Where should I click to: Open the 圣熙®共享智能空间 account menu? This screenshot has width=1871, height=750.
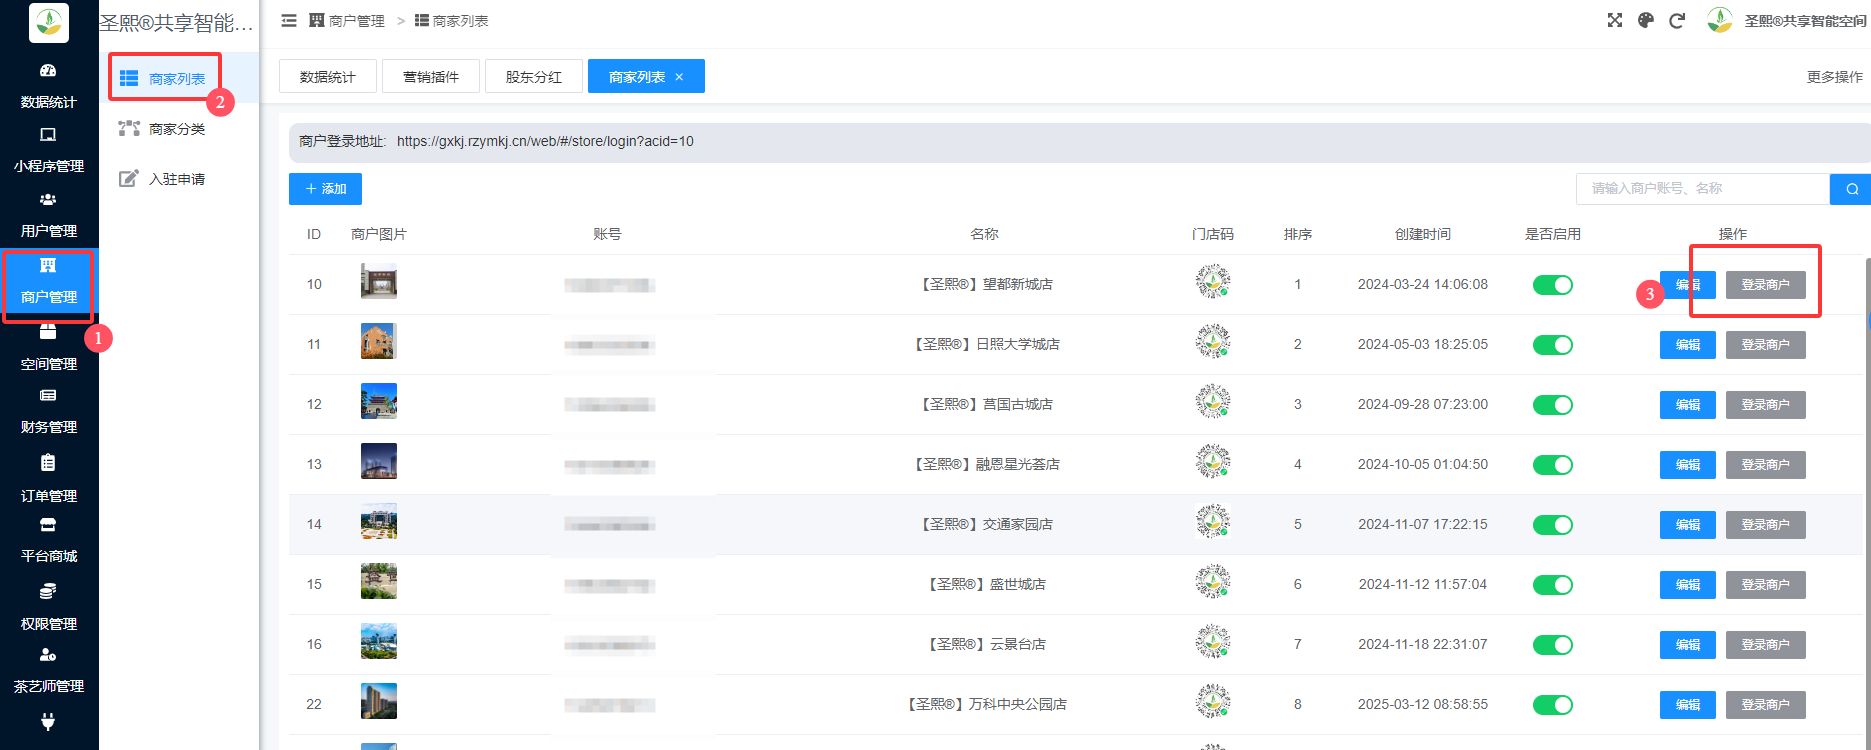point(1805,21)
